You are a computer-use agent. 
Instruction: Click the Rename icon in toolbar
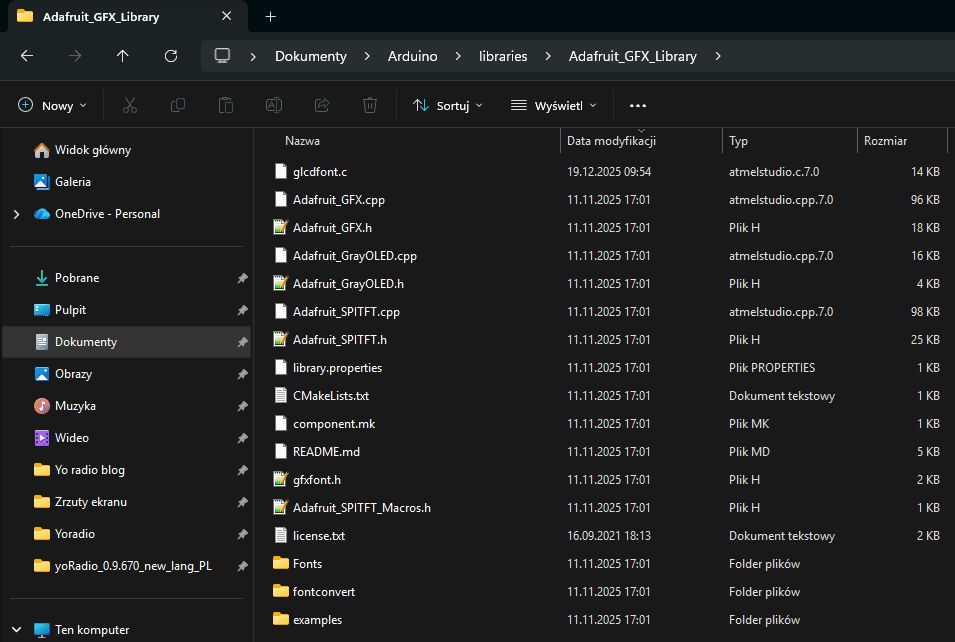(273, 105)
